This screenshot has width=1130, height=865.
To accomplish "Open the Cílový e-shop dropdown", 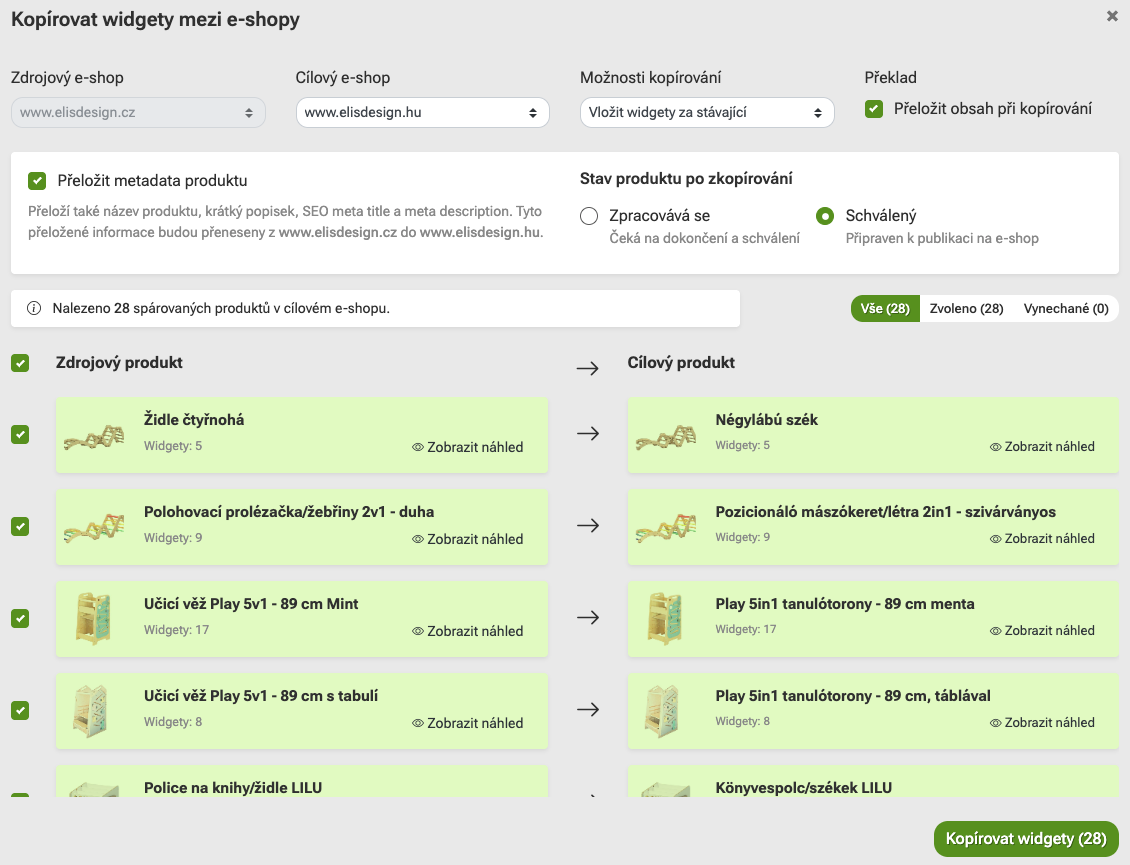I will click(422, 113).
